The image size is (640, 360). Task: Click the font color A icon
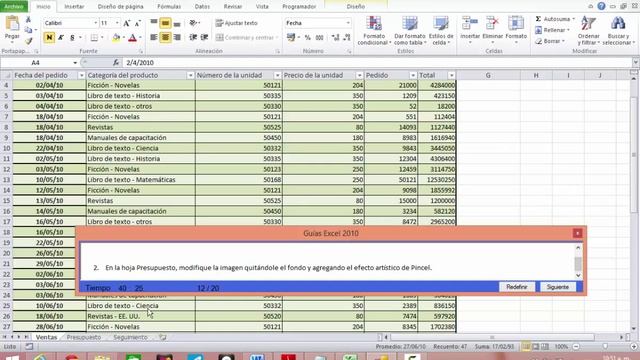(132, 38)
